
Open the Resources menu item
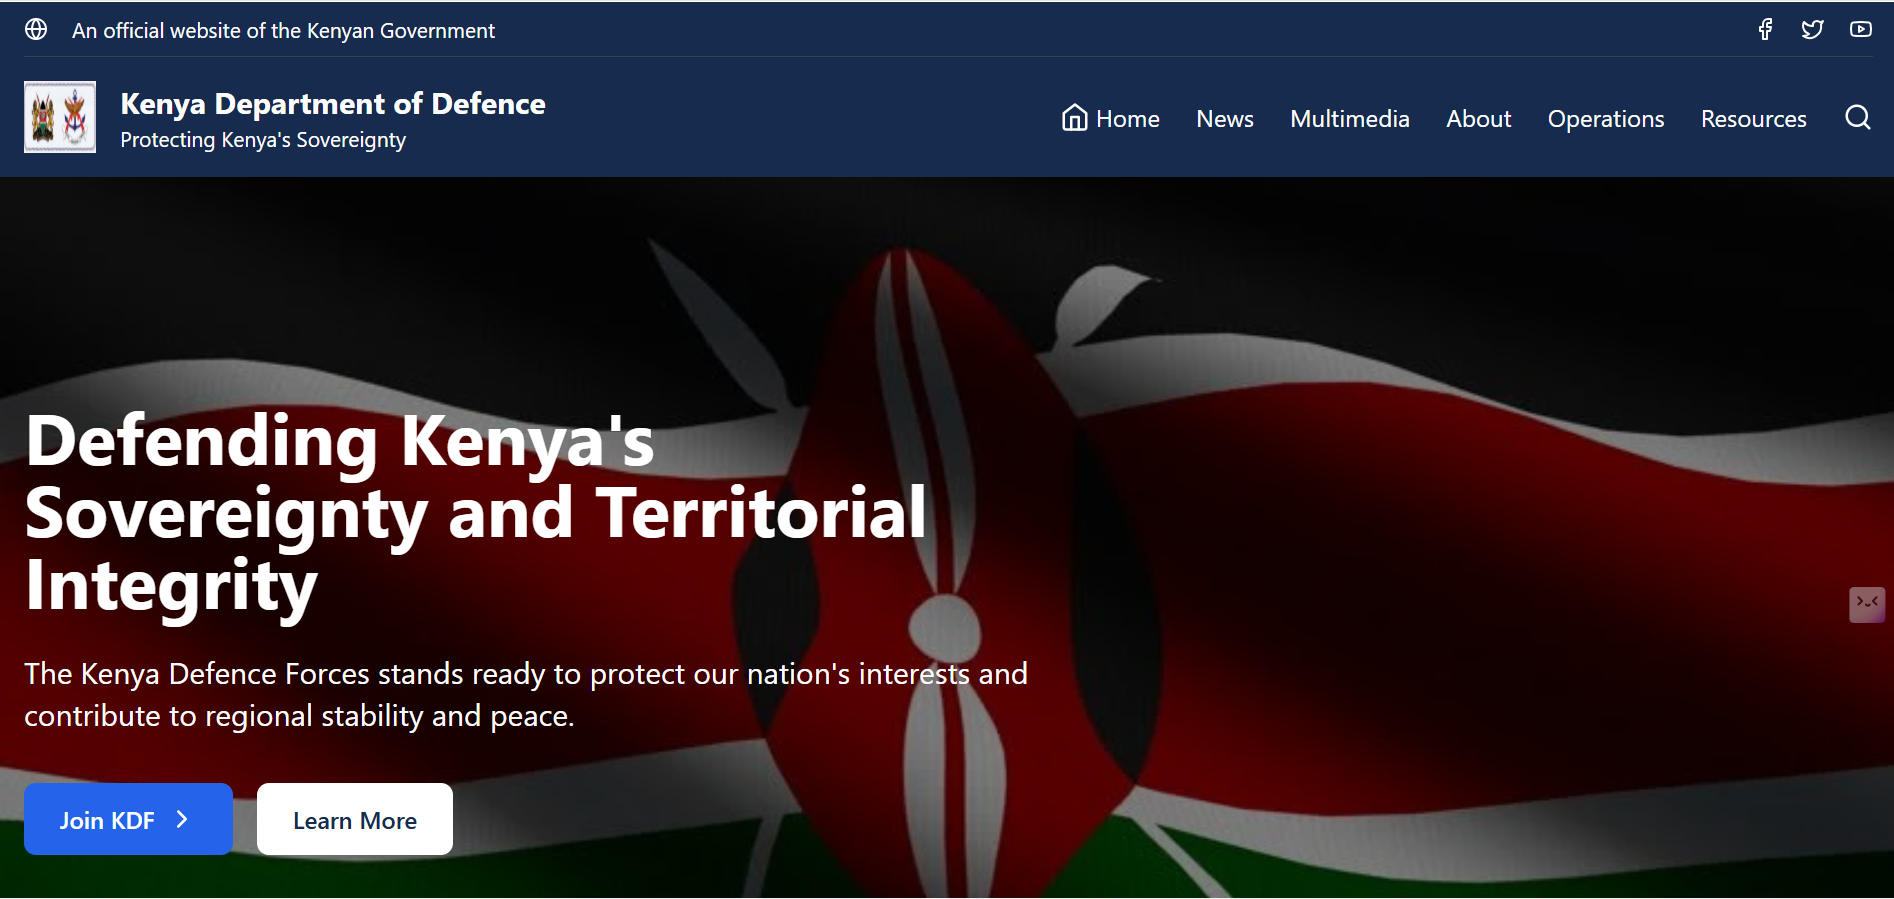1754,119
